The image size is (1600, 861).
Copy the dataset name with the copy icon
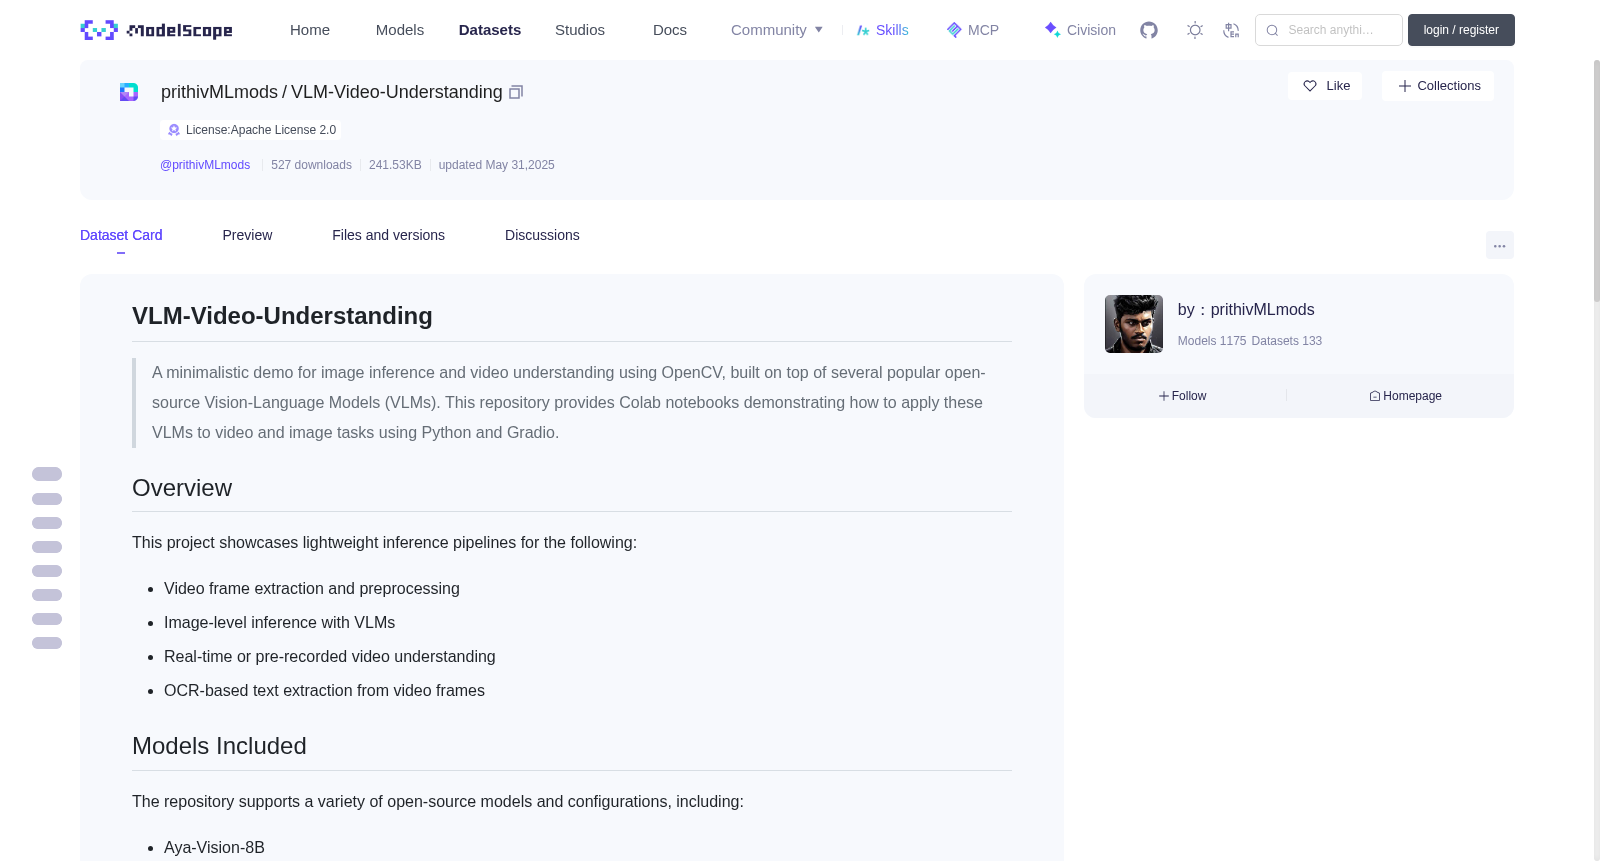click(516, 92)
